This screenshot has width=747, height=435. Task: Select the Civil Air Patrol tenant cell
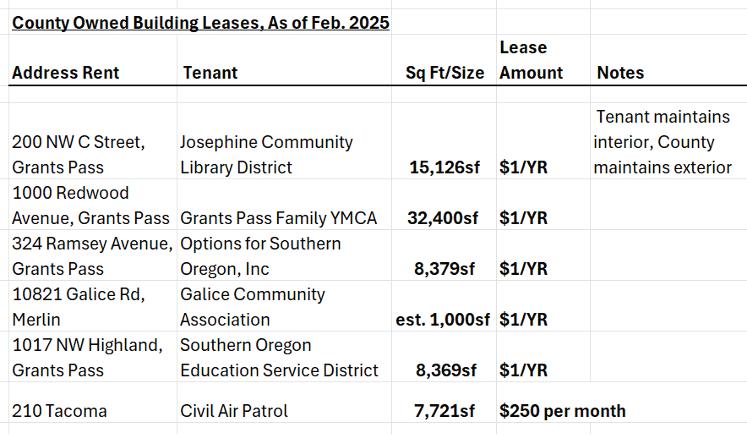[x=233, y=411]
